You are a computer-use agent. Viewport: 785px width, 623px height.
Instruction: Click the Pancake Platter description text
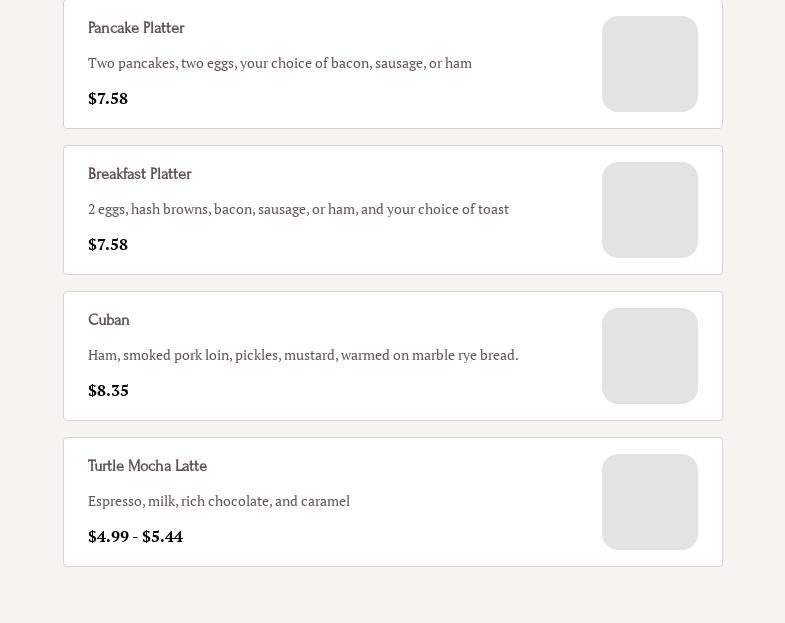coord(279,63)
